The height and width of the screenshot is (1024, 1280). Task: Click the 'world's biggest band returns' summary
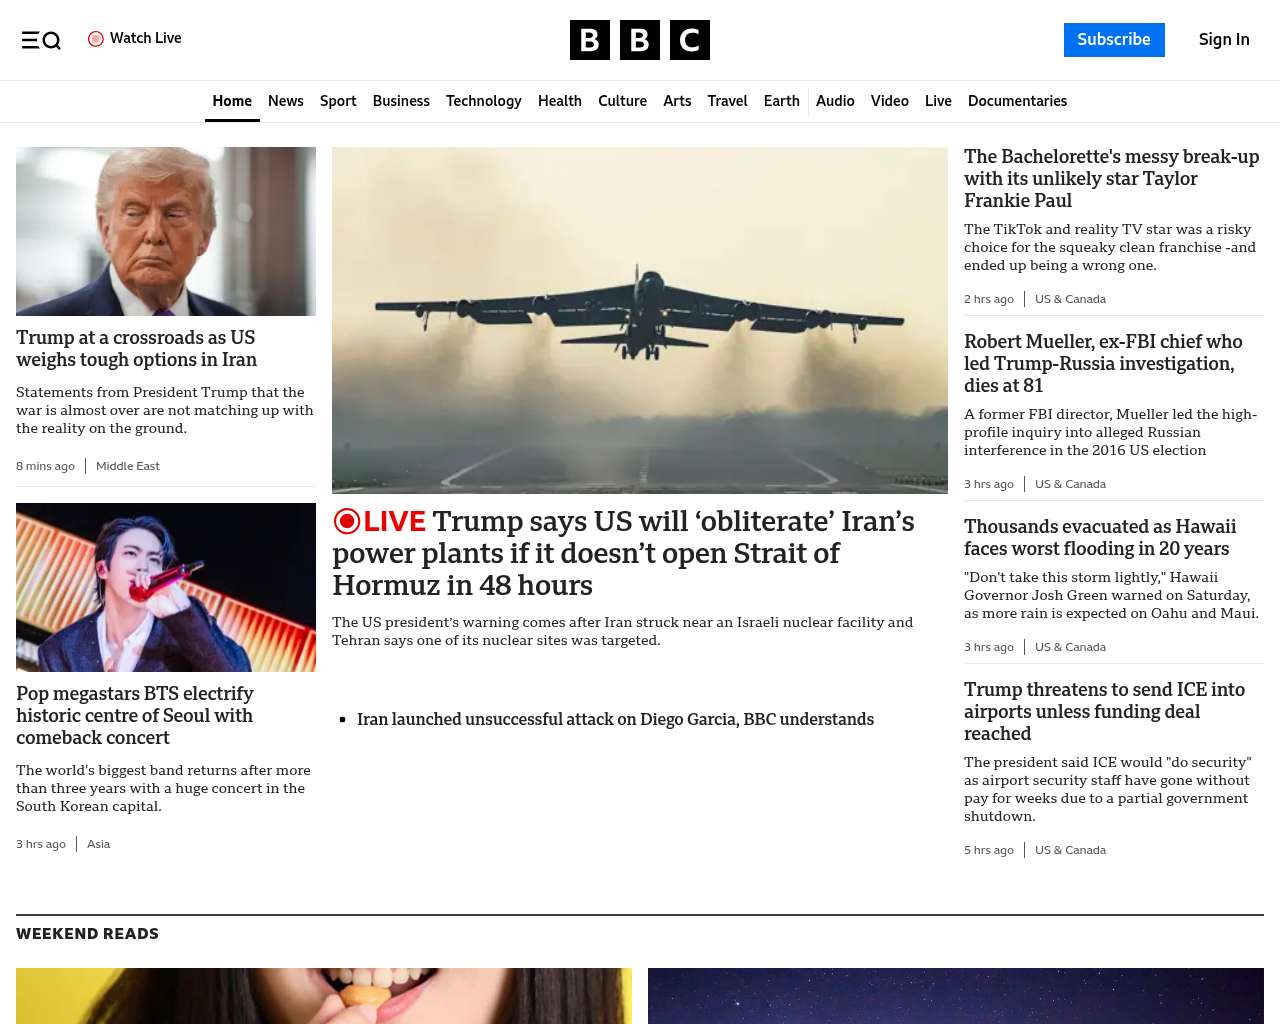tap(163, 788)
